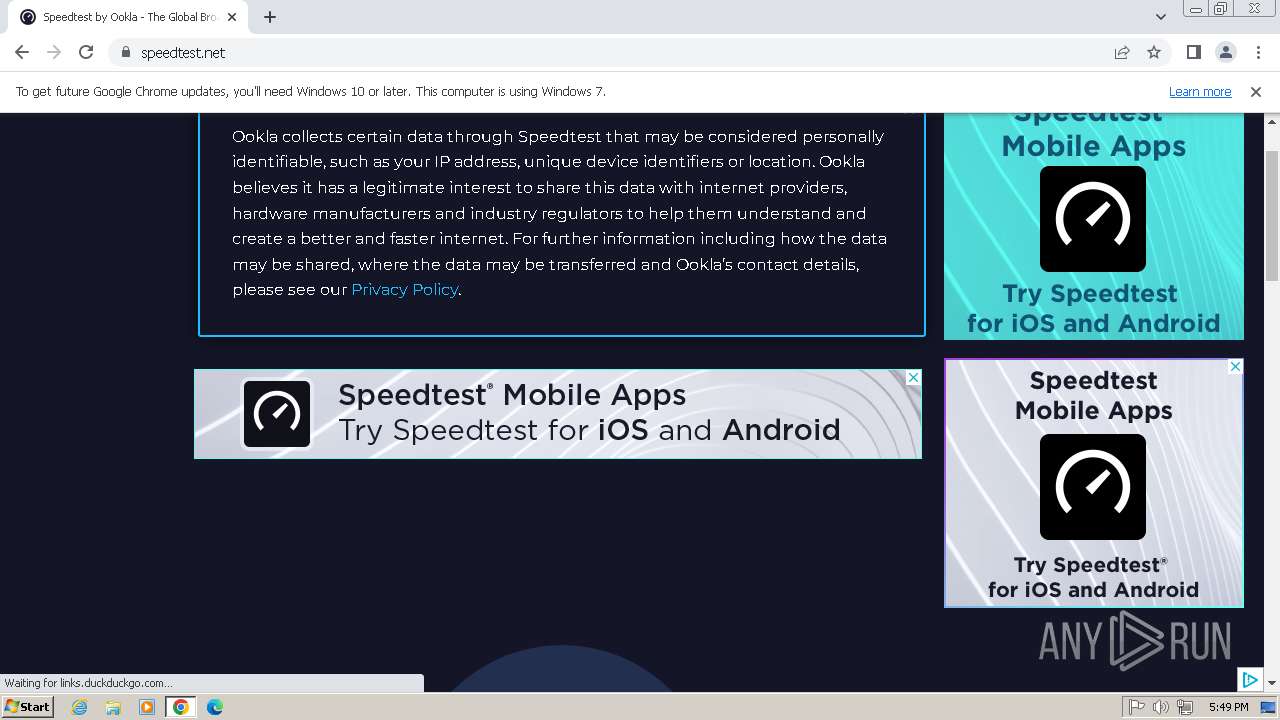Open the Privacy Policy link
The height and width of the screenshot is (720, 1280).
404,289
